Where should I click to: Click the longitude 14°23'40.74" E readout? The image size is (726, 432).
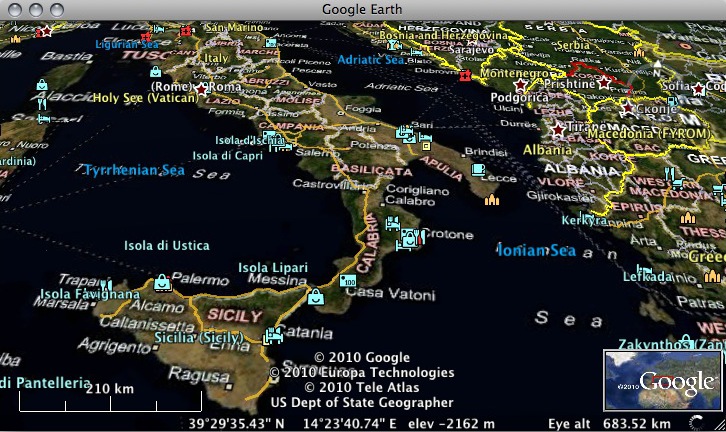point(350,424)
